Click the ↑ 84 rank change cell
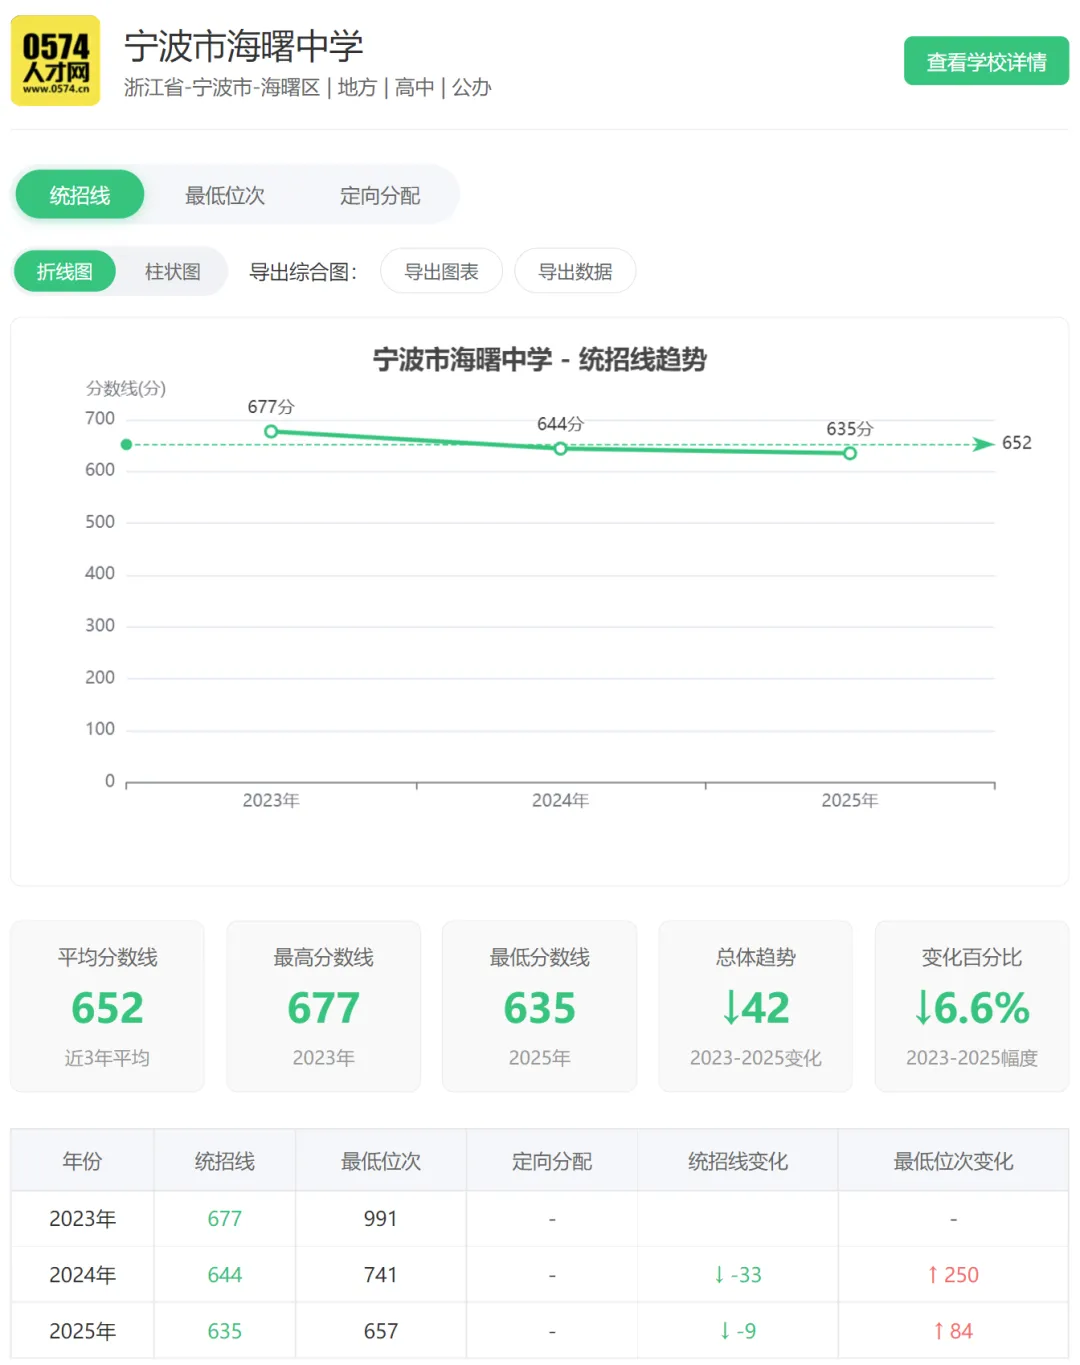The image size is (1080, 1365). coord(953,1331)
